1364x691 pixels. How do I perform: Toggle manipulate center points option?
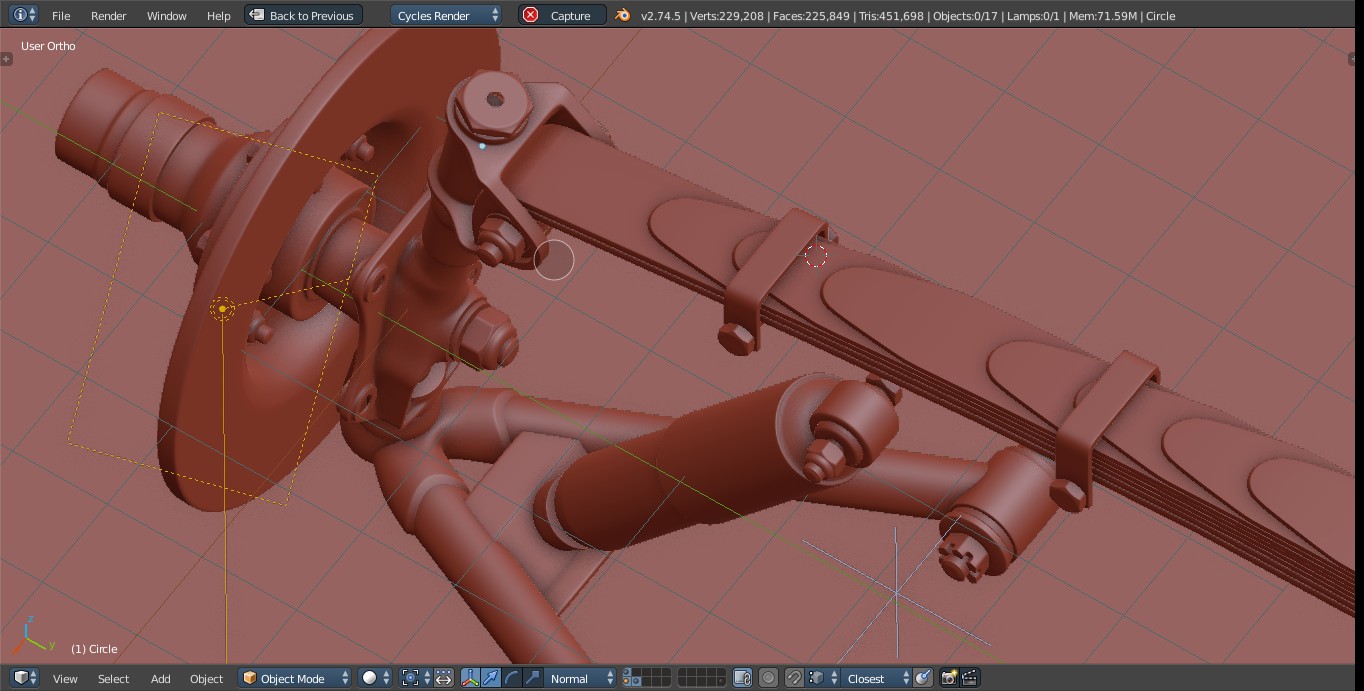coord(444,678)
